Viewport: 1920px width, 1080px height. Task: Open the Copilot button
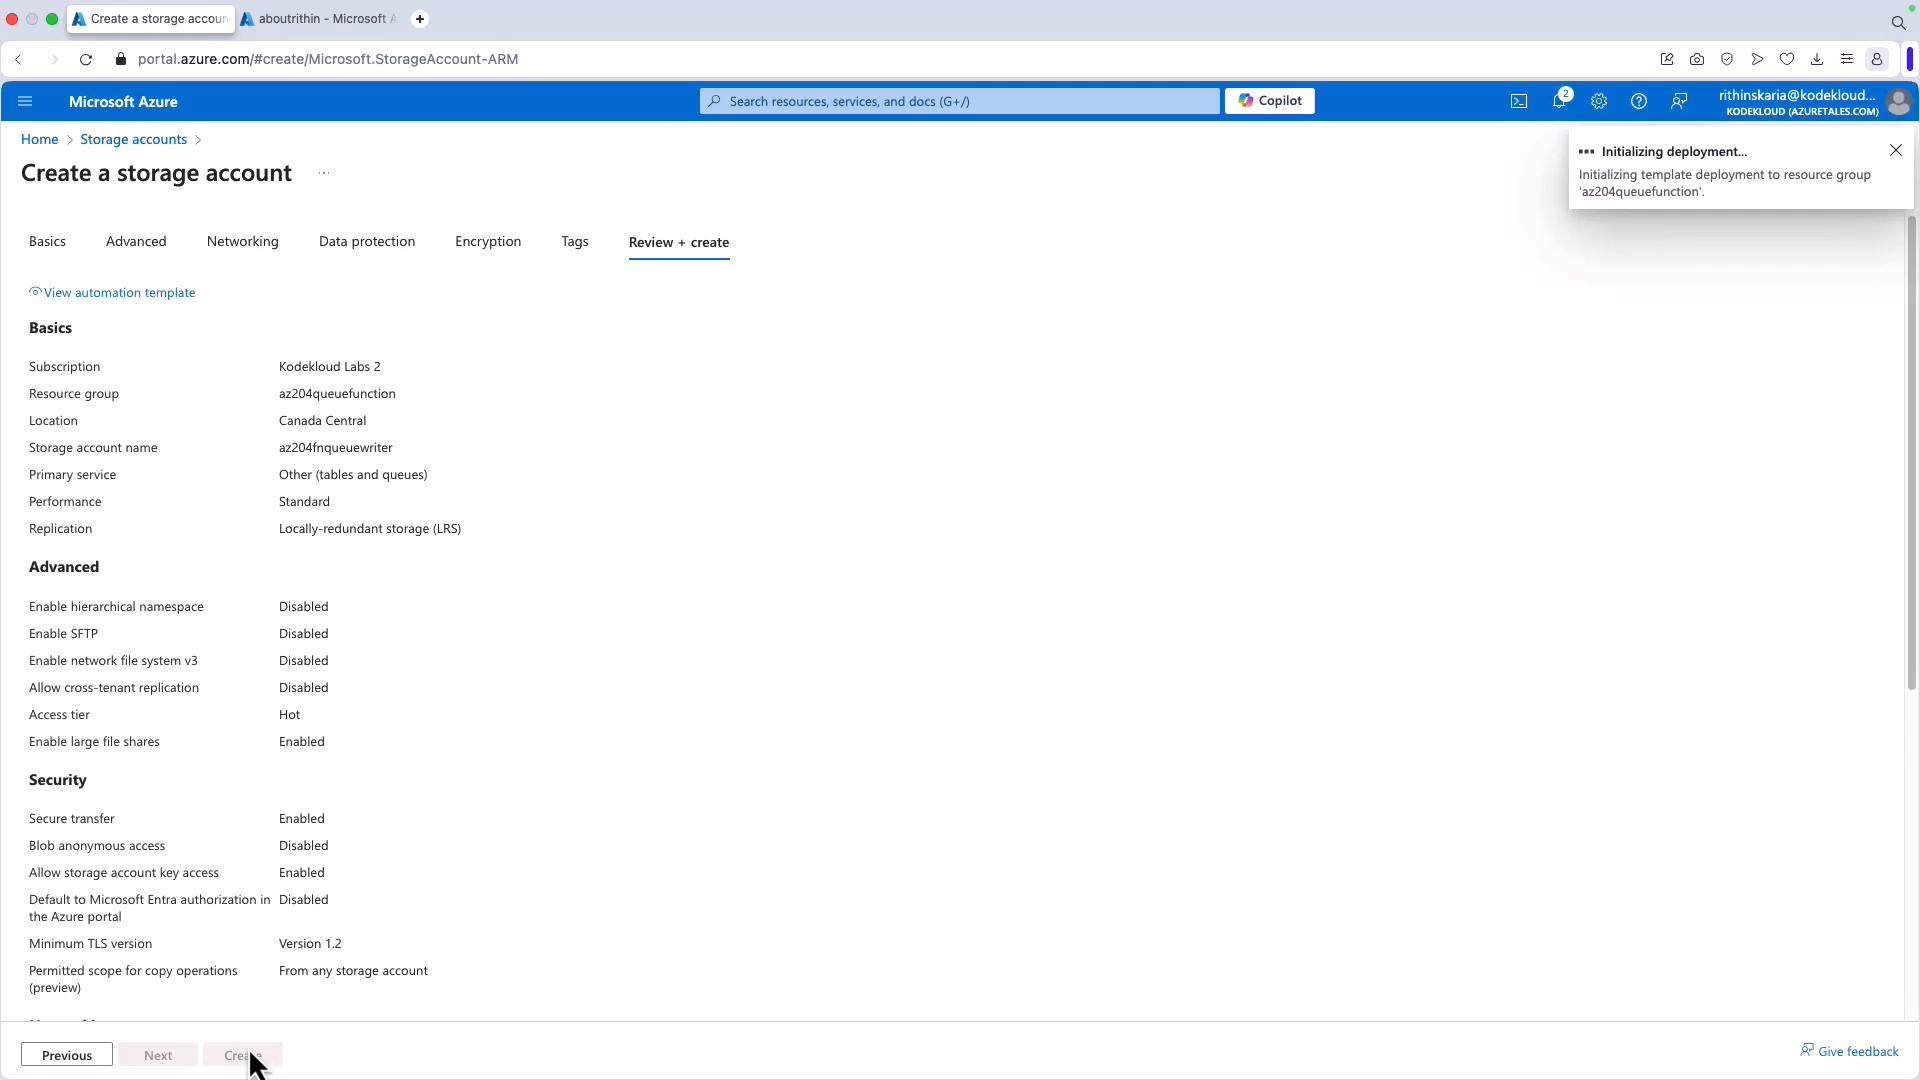[1270, 101]
